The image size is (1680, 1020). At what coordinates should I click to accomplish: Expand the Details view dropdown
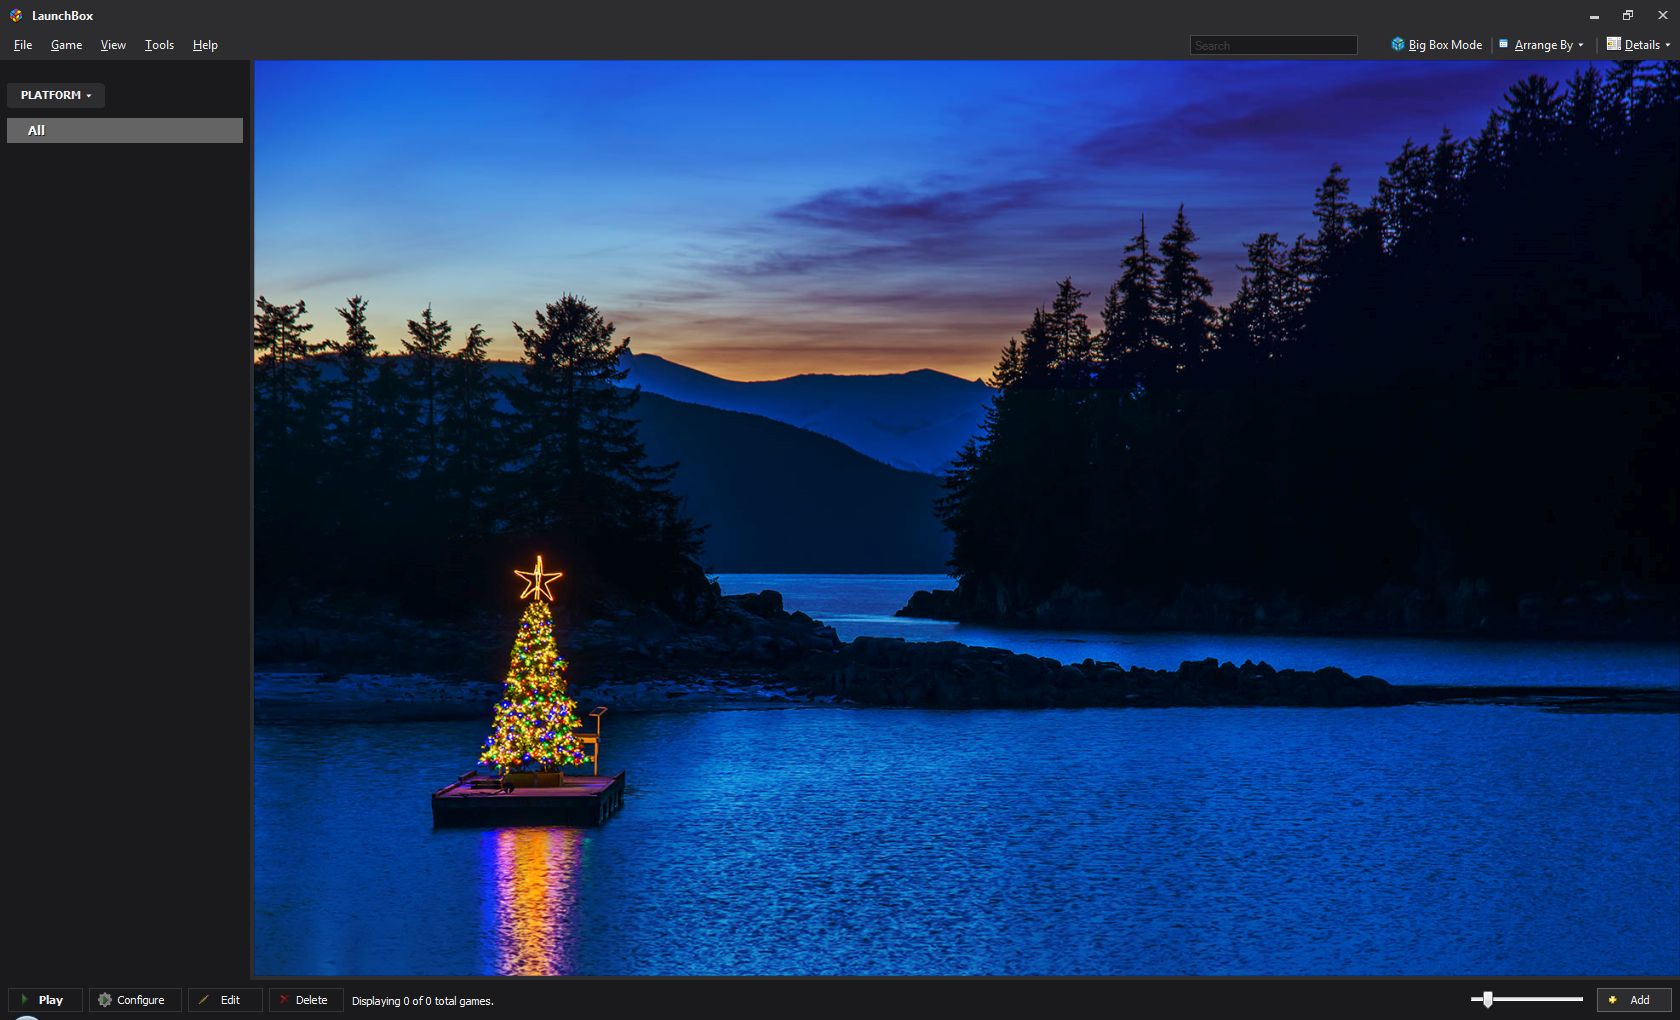coord(1638,45)
